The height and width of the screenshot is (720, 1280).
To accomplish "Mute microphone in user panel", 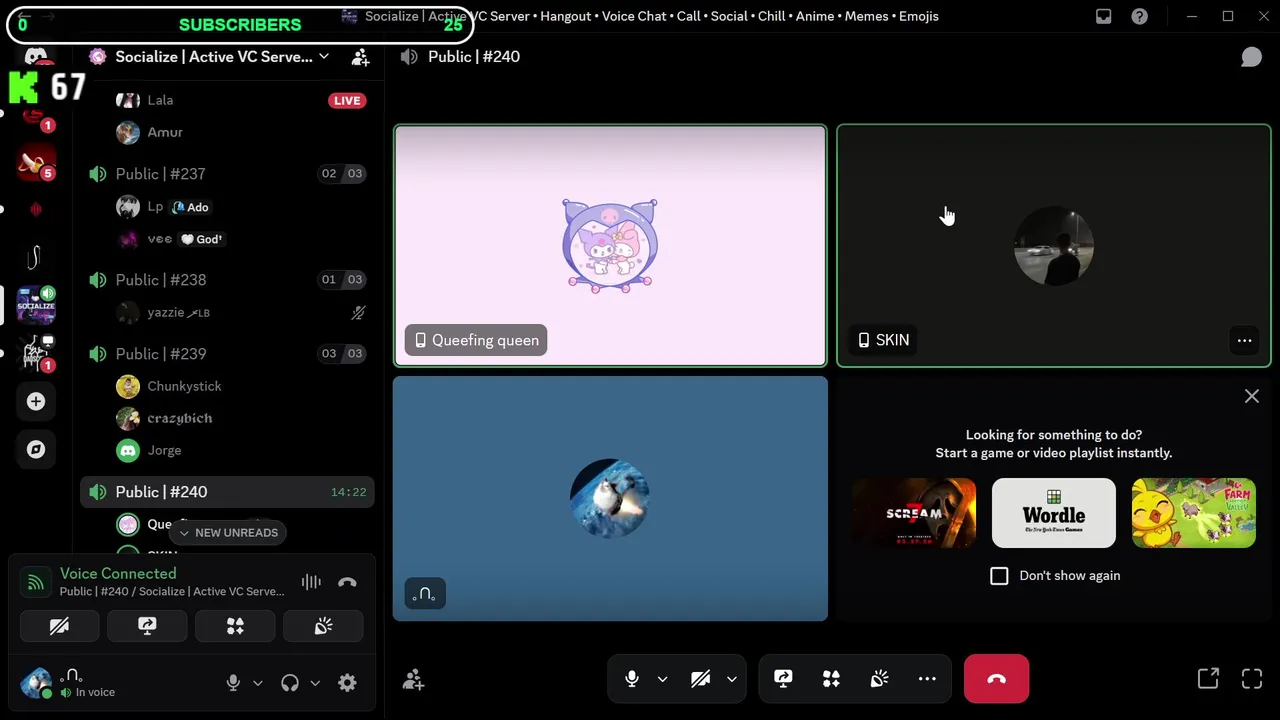I will coord(233,683).
